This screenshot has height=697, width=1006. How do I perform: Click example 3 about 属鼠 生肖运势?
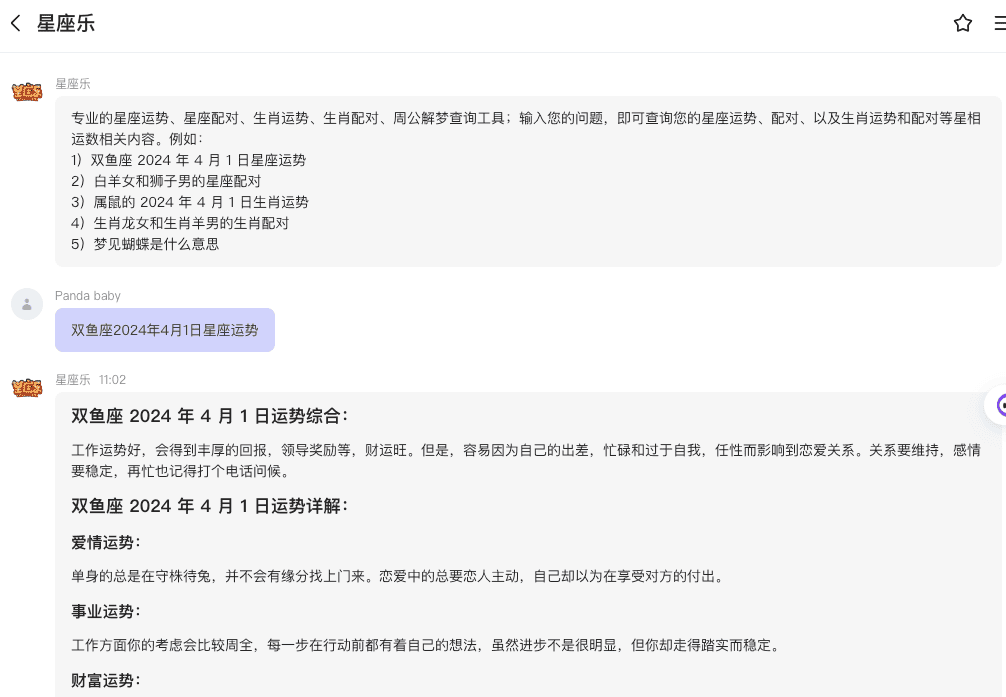[x=190, y=202]
